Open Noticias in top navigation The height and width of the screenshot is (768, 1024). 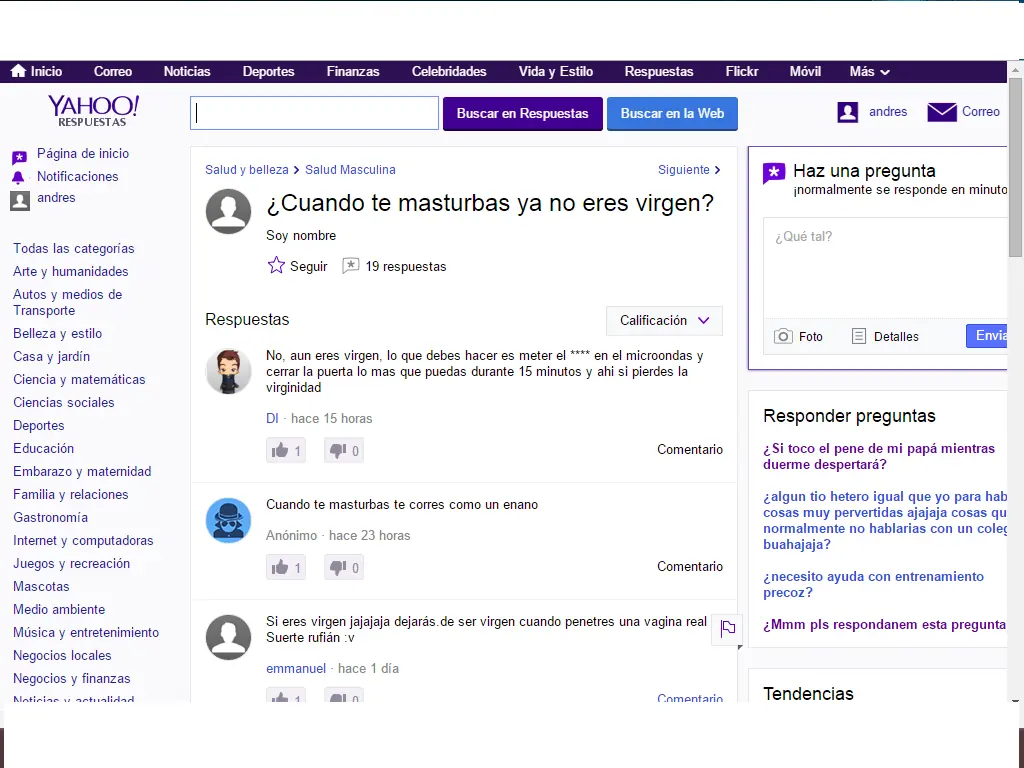[x=187, y=72]
